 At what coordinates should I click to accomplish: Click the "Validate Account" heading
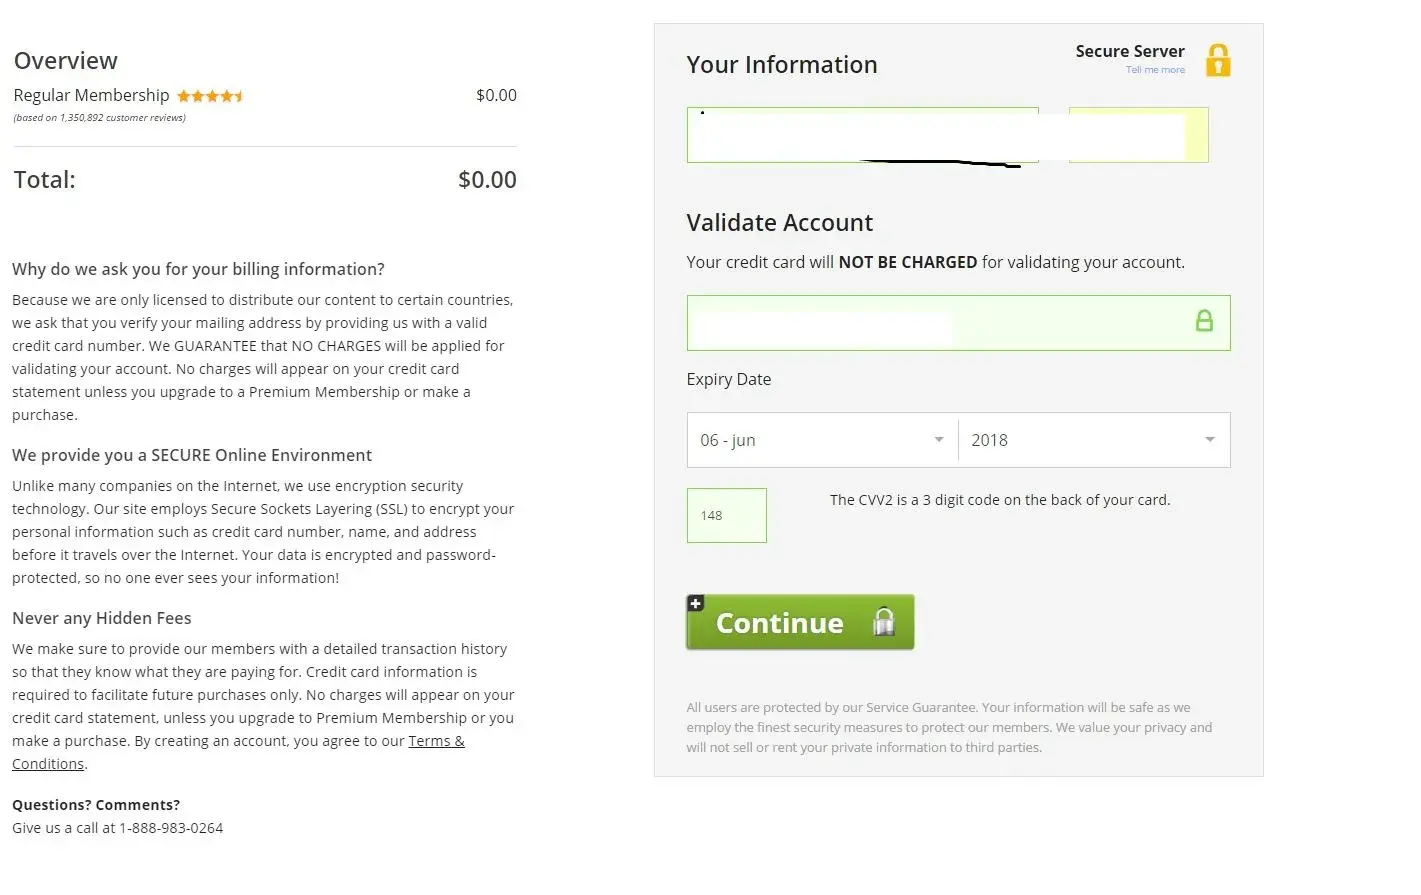pyautogui.click(x=779, y=223)
